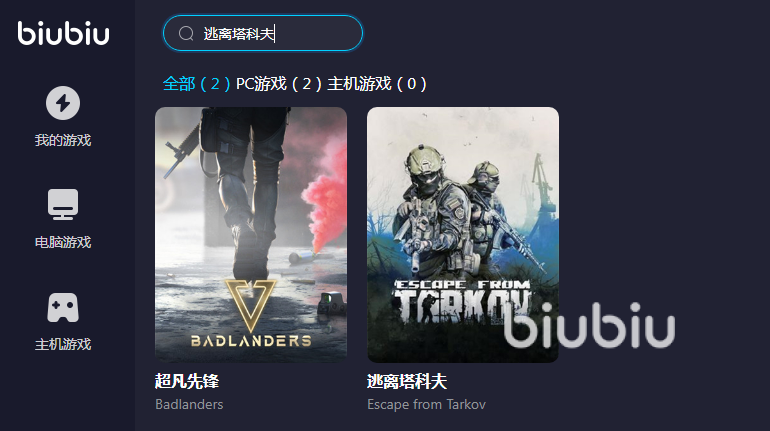Go to the 电脑游戏 sidebar label
The height and width of the screenshot is (431, 770).
pyautogui.click(x=63, y=242)
